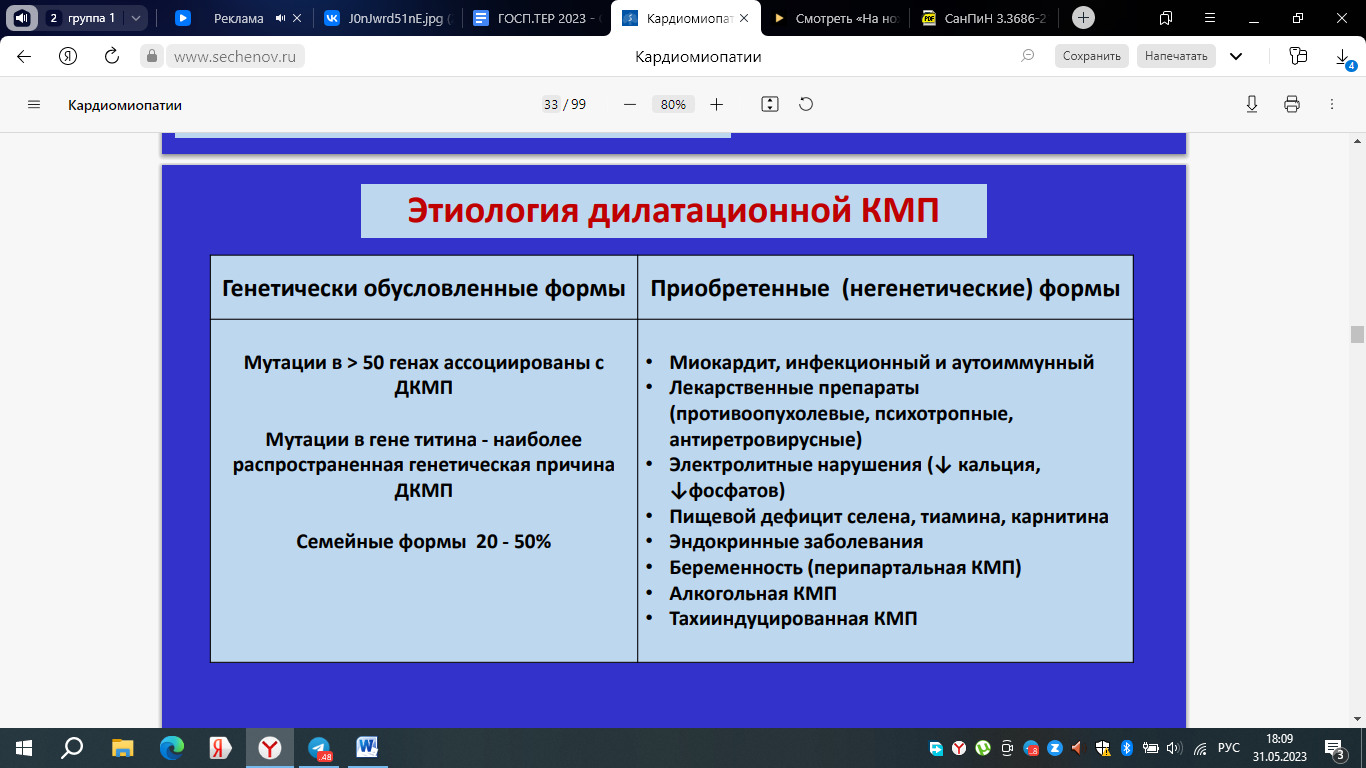Open File Explorer from the taskbar
This screenshot has height=768, width=1366.
pyautogui.click(x=122, y=747)
